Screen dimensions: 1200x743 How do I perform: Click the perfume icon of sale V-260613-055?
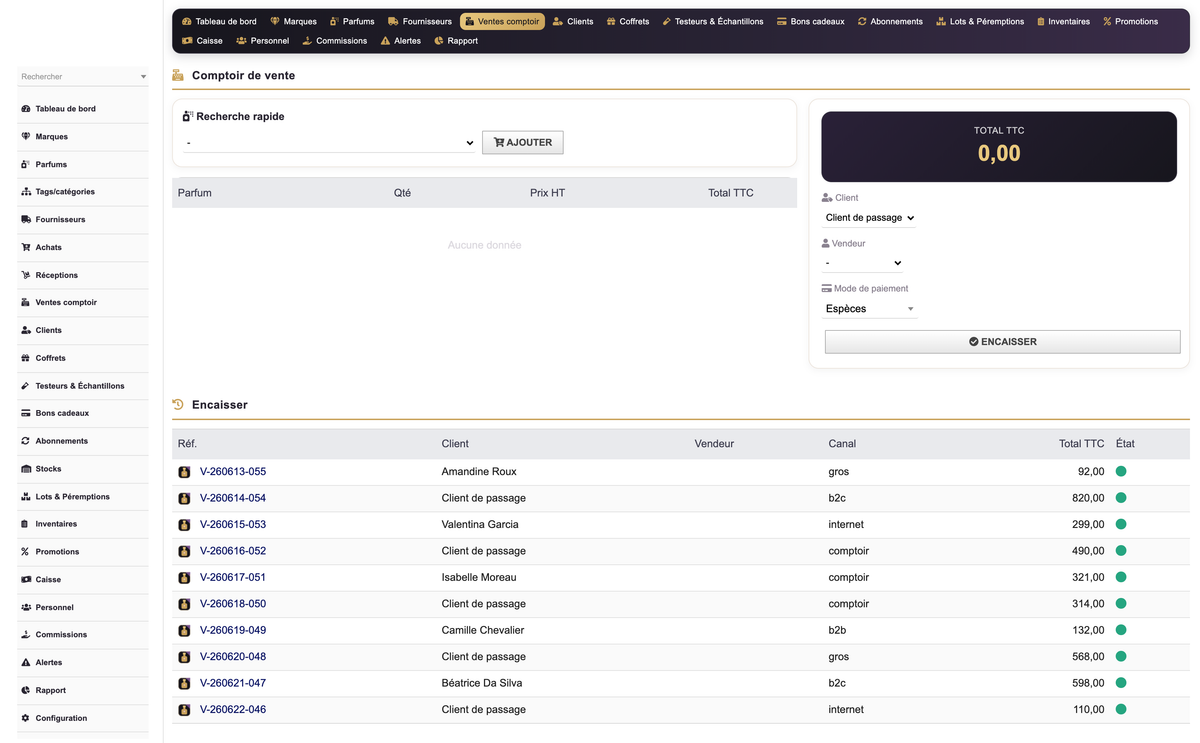point(184,472)
